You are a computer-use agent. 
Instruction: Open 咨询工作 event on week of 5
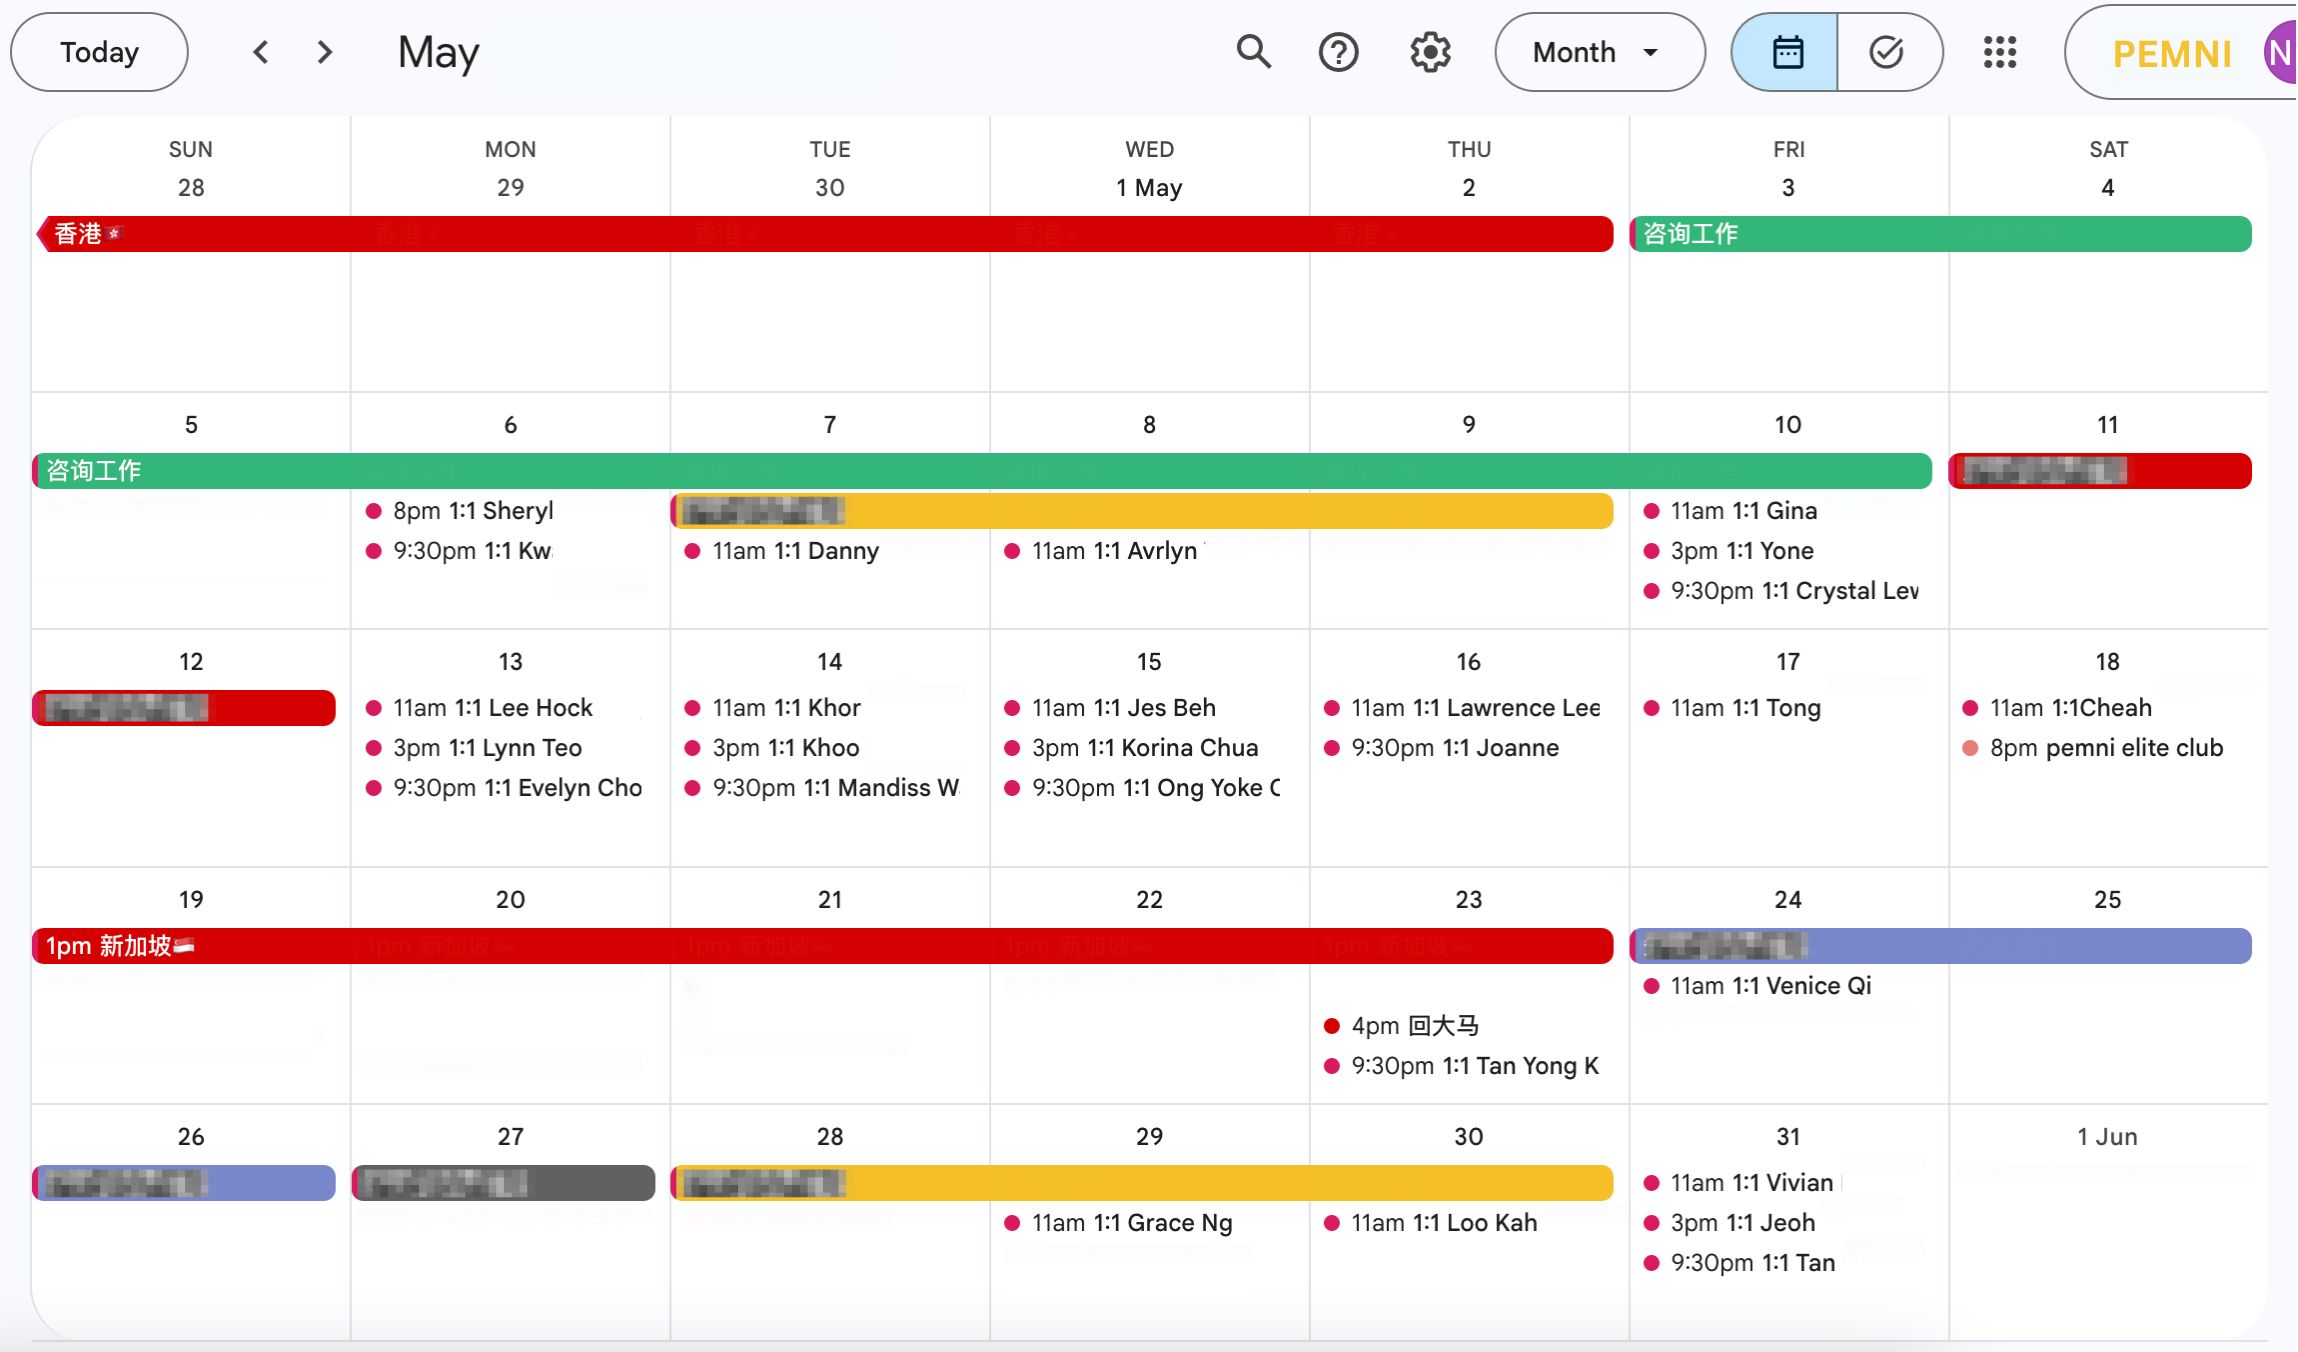click(982, 471)
